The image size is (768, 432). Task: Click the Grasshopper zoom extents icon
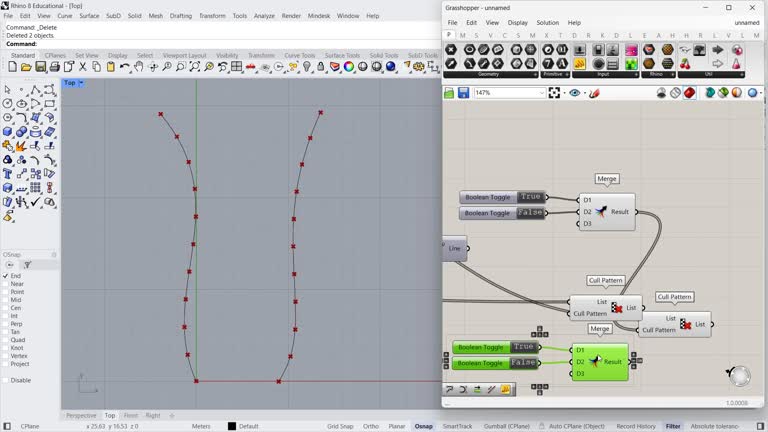pyautogui.click(x=555, y=93)
